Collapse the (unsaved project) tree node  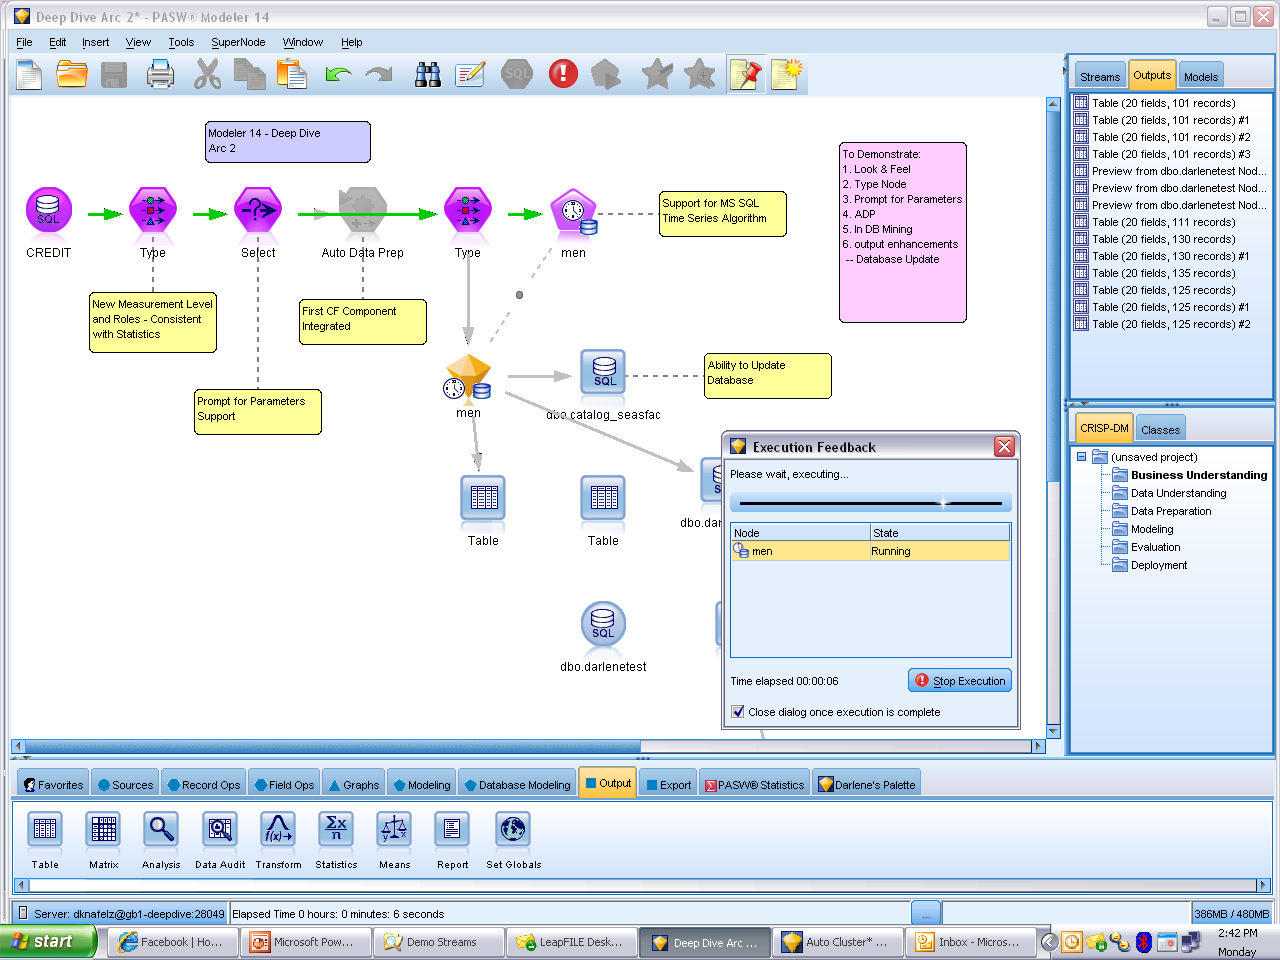click(1081, 457)
